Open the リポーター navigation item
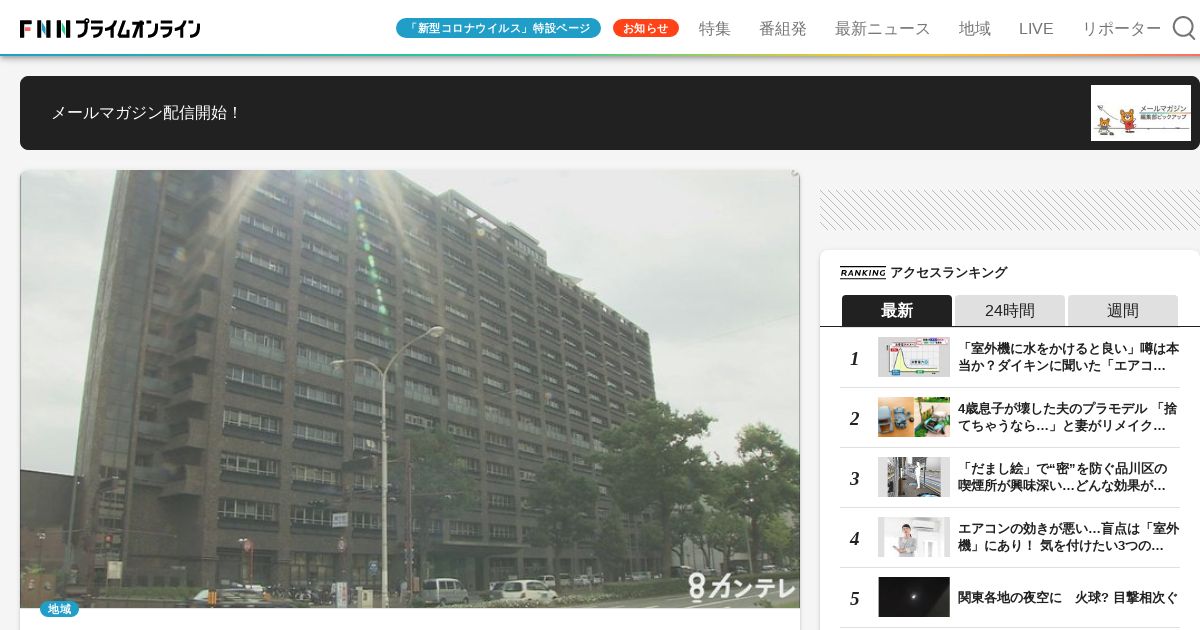The width and height of the screenshot is (1200, 630). (x=1122, y=28)
